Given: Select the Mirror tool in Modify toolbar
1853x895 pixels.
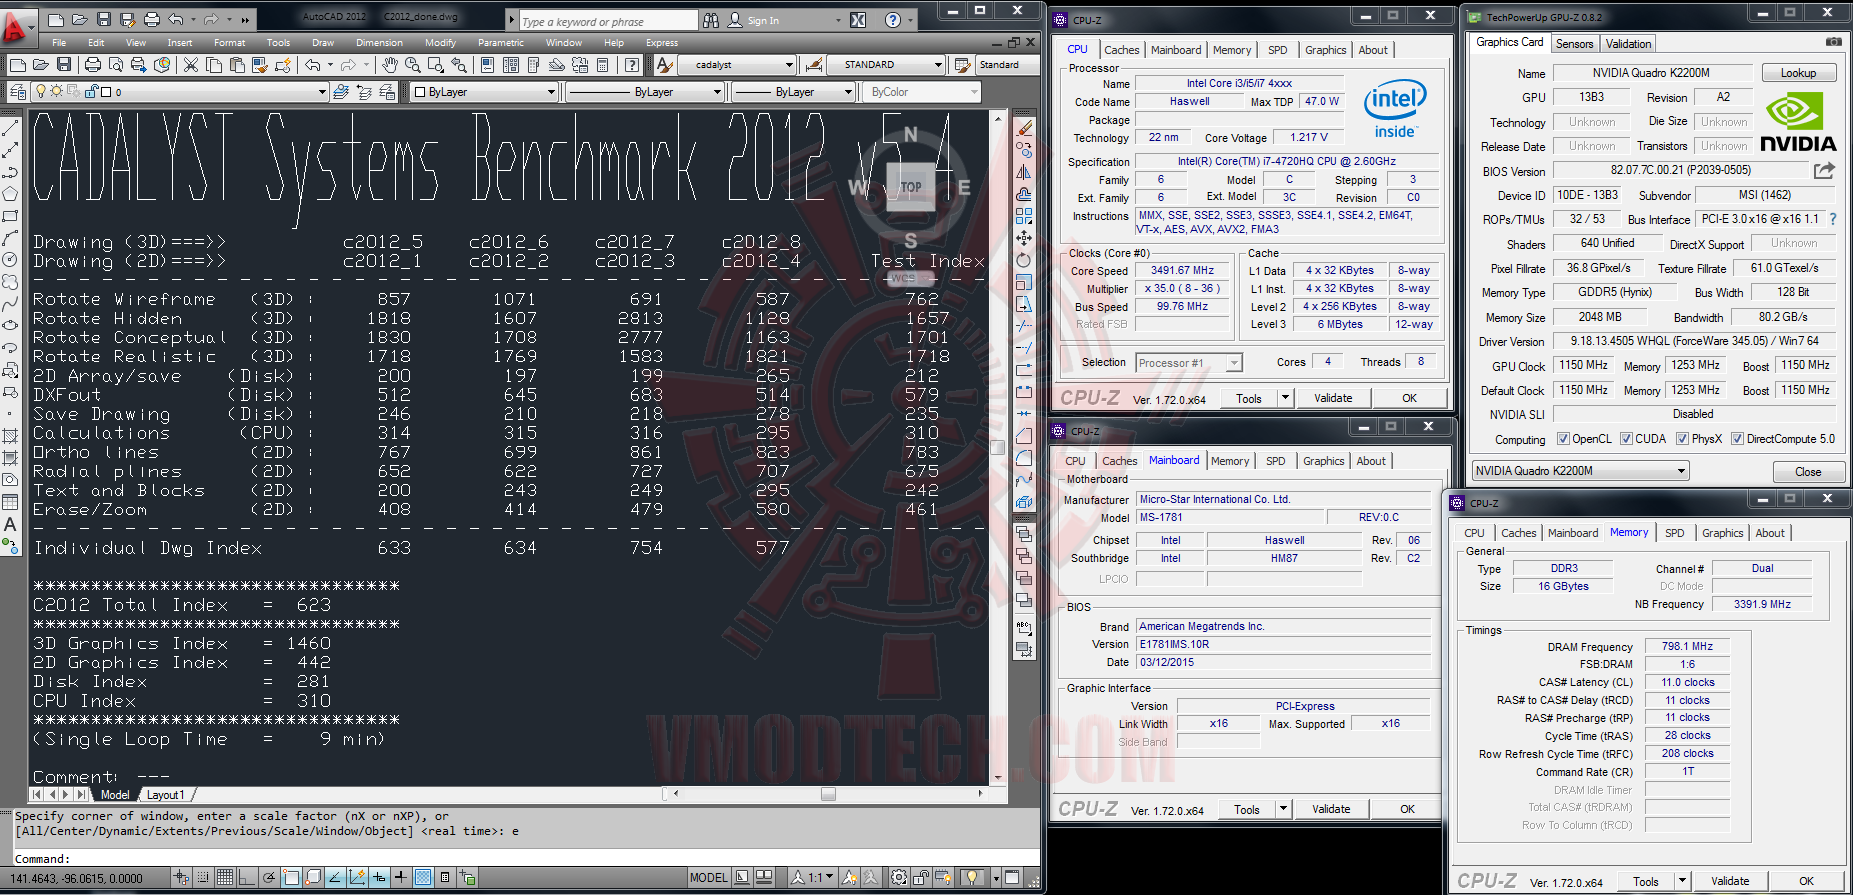Looking at the screenshot, I should 1024,172.
